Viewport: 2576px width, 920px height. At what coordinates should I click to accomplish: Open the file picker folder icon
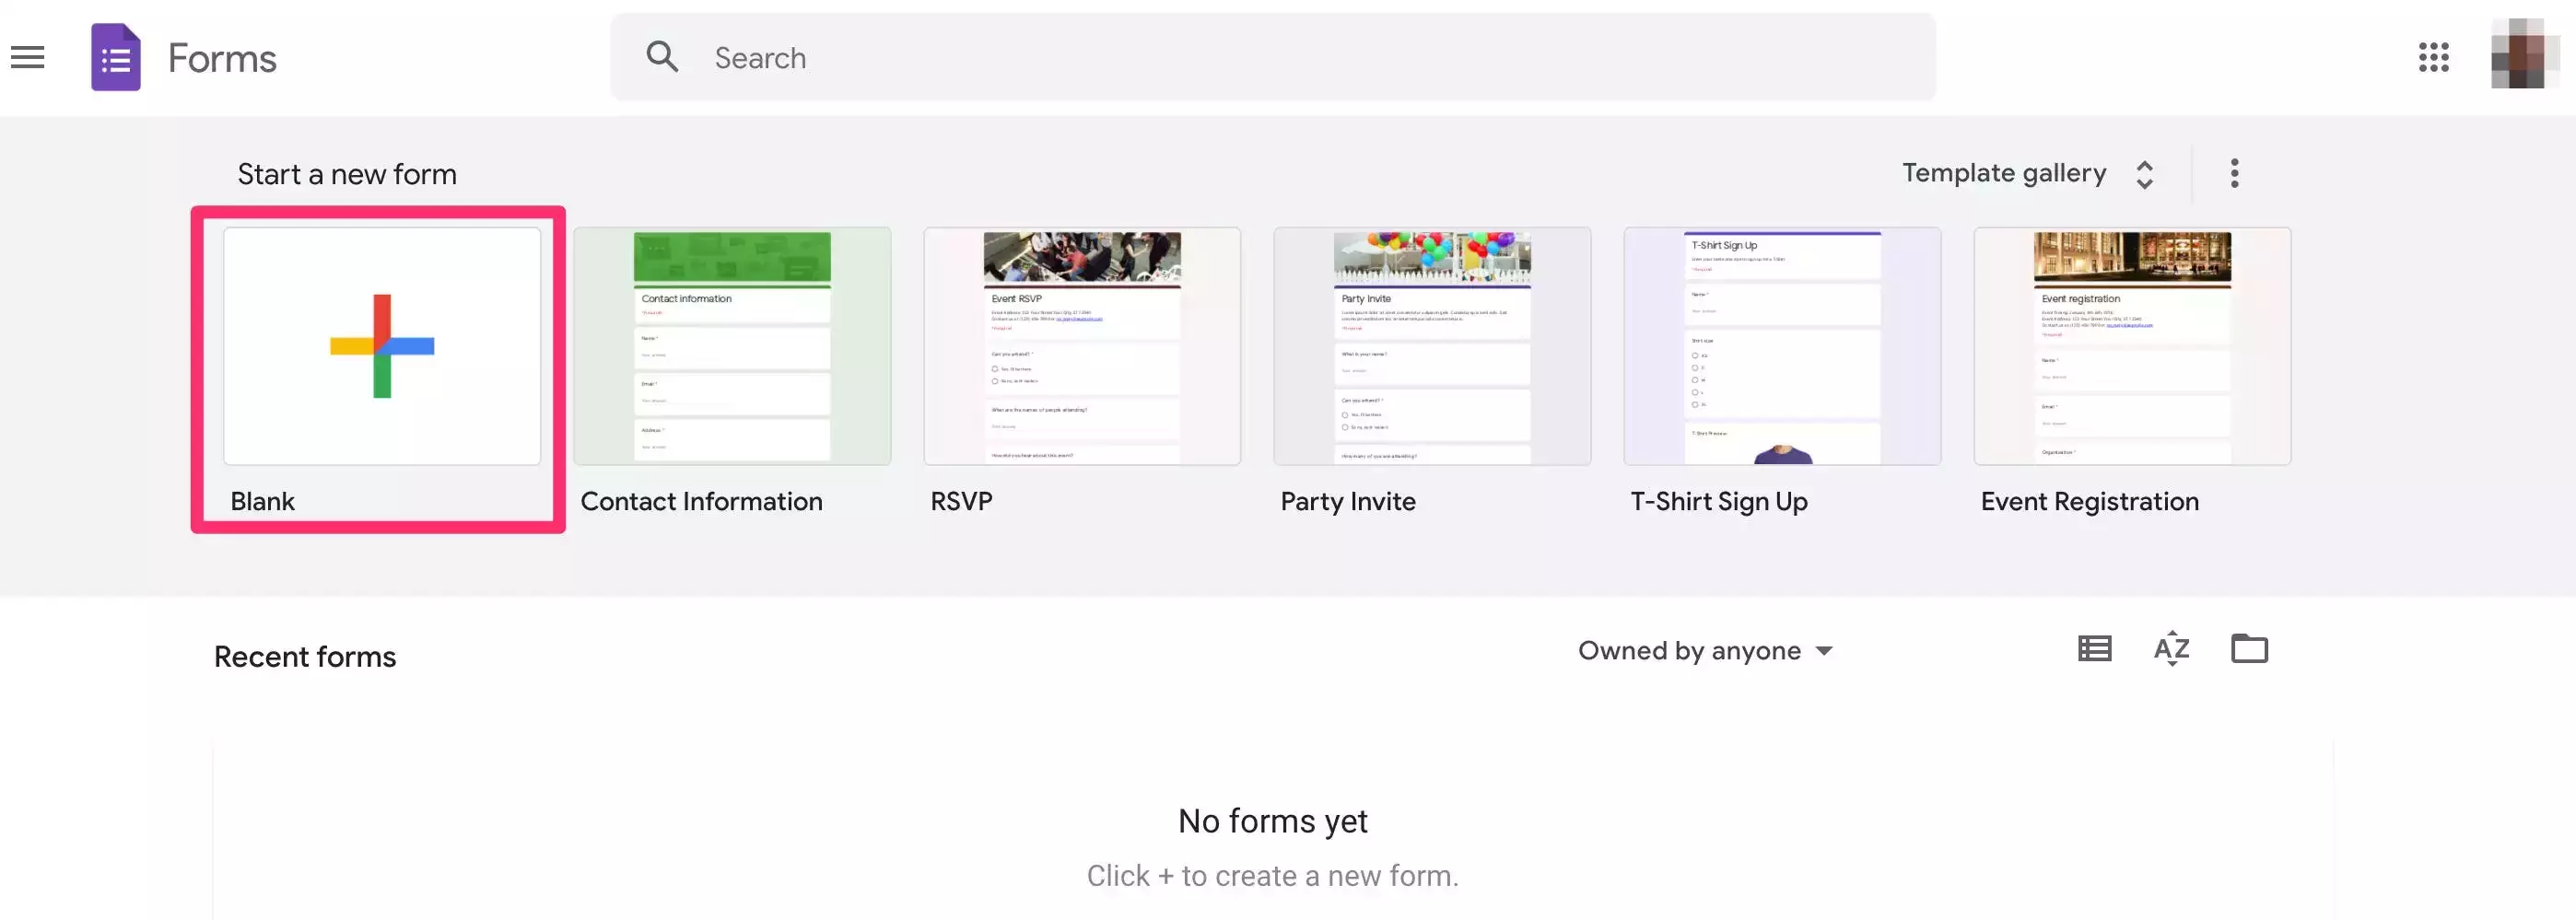[2249, 649]
